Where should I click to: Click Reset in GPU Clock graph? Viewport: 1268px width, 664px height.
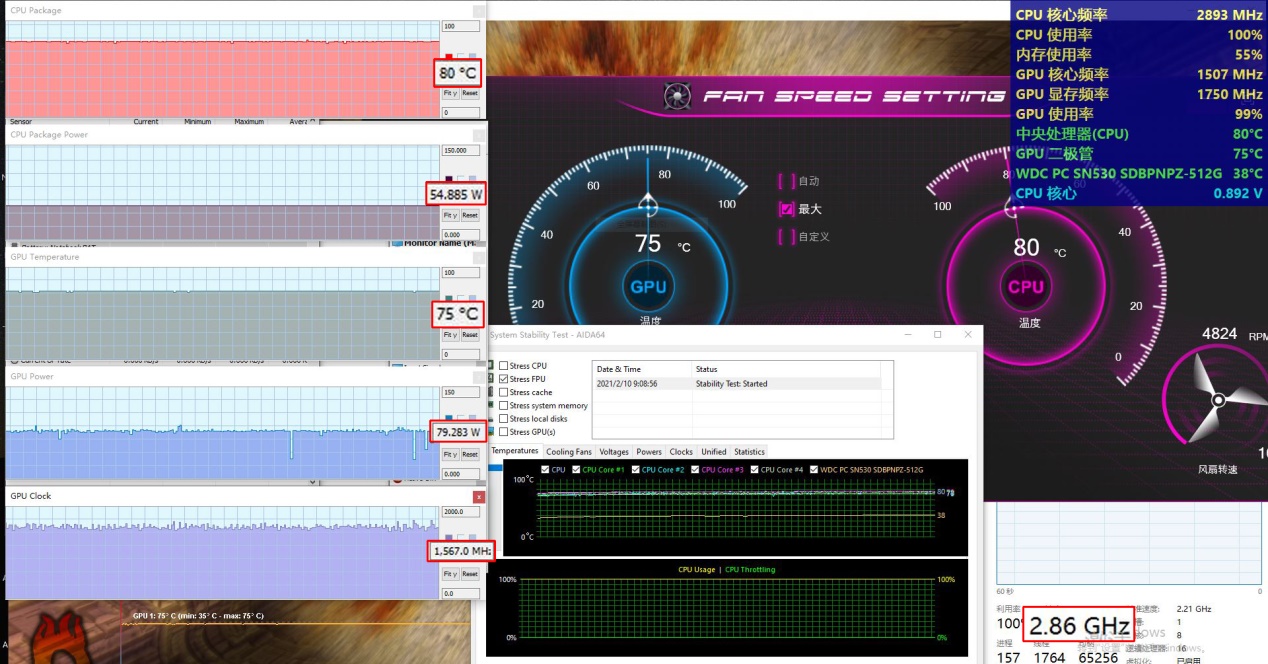470,574
